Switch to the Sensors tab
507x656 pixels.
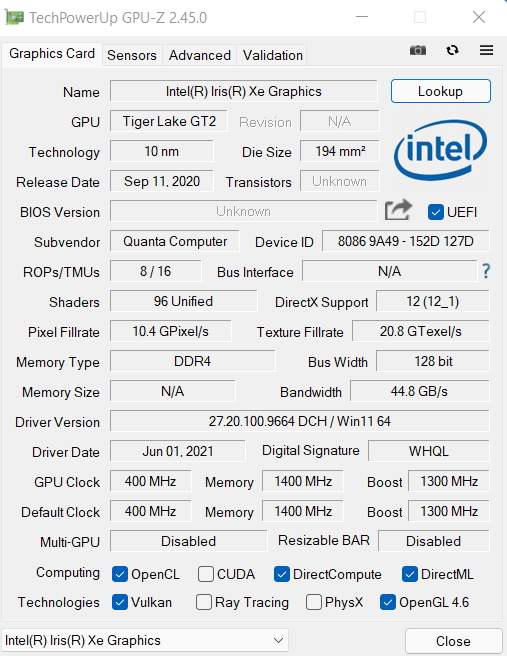pos(132,55)
